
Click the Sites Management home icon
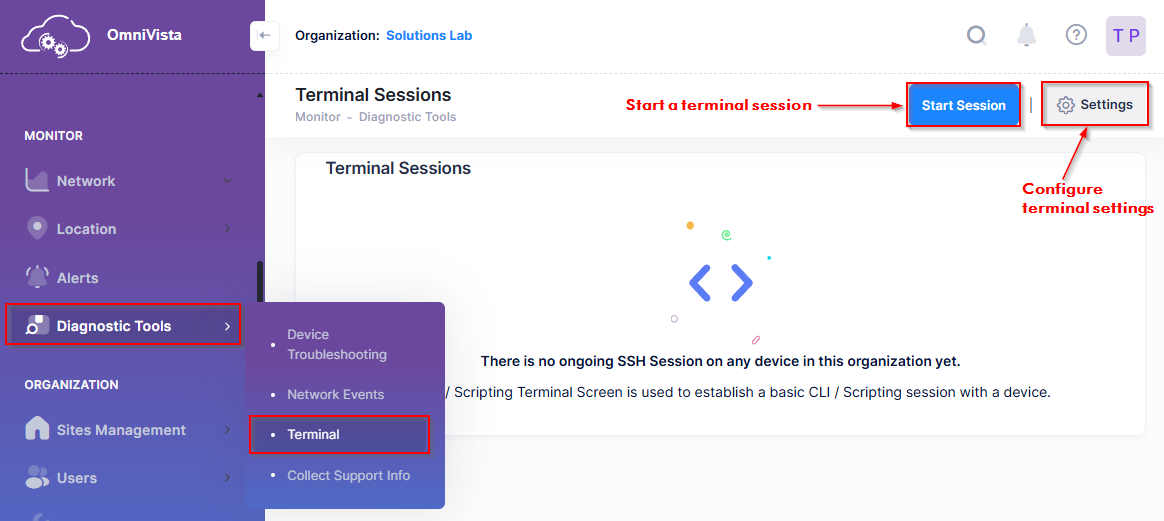pyautogui.click(x=37, y=429)
